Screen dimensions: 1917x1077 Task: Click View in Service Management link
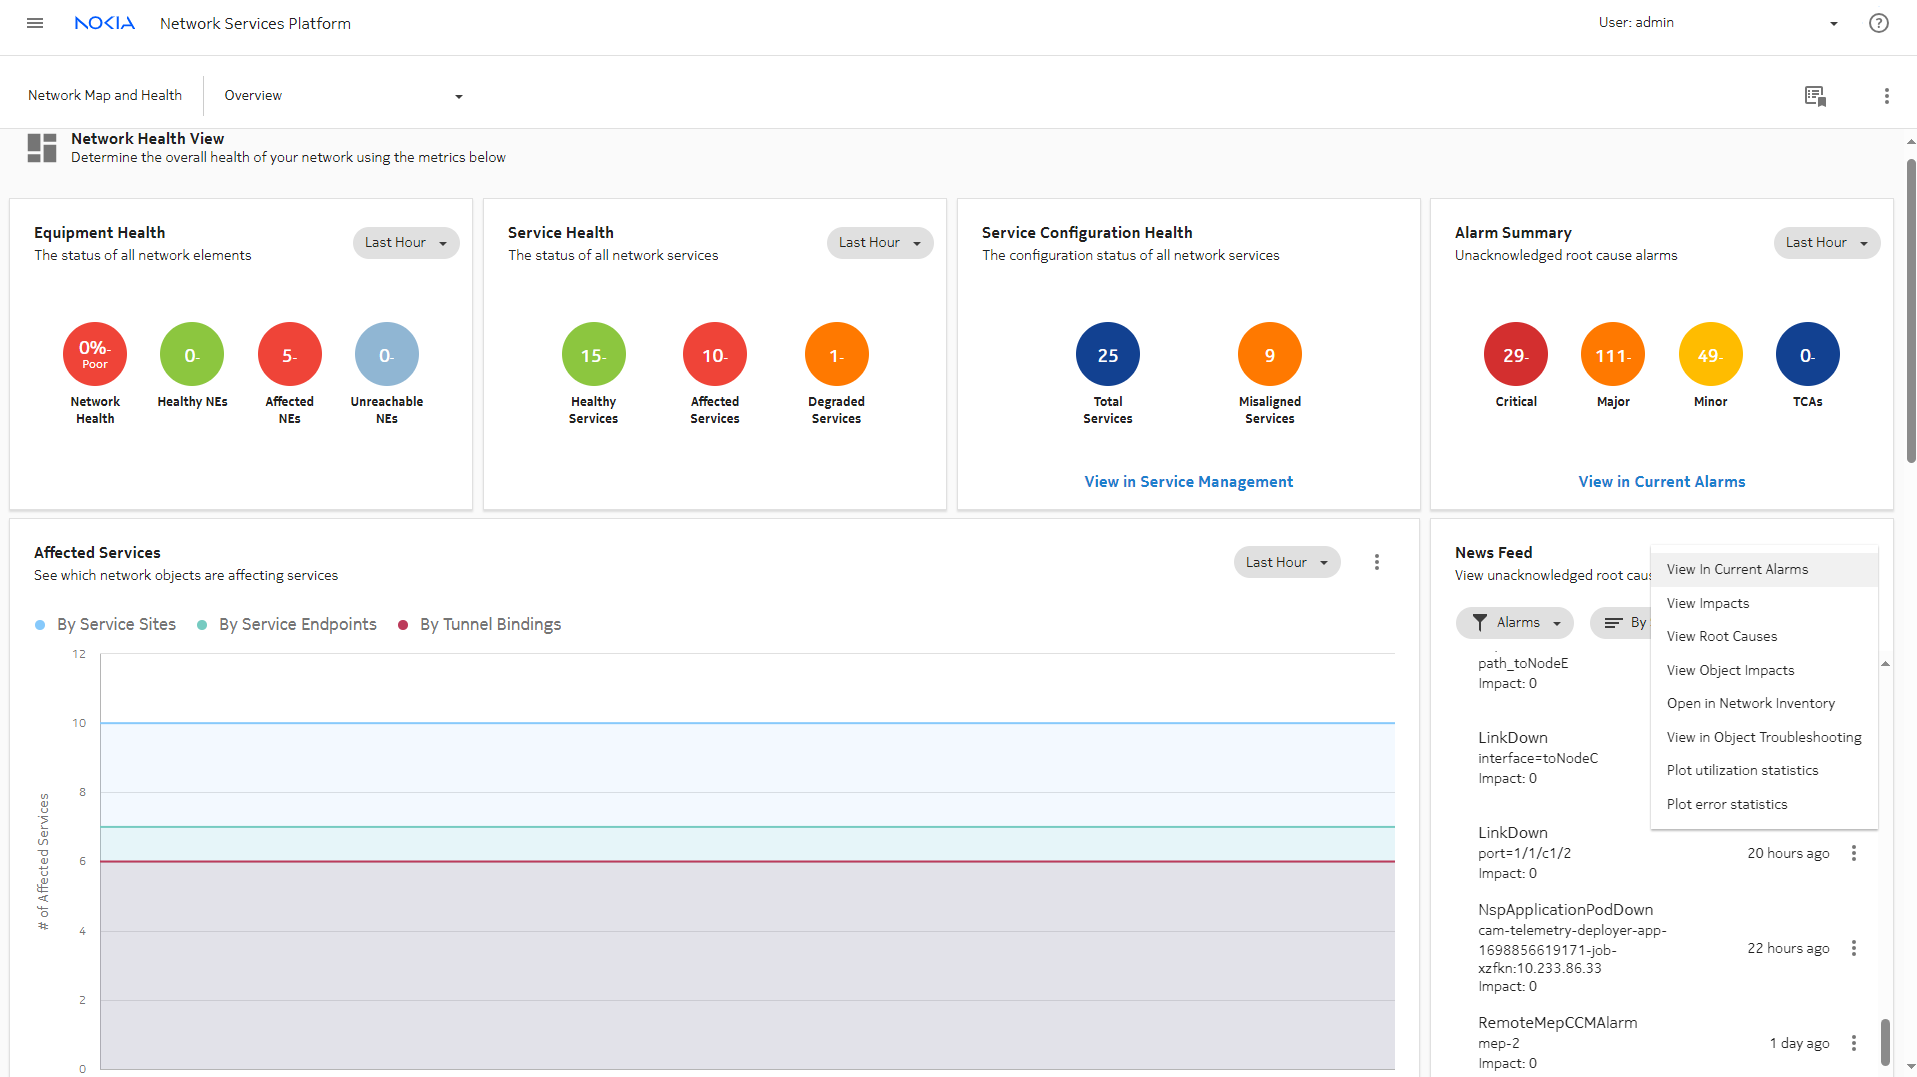tap(1188, 482)
